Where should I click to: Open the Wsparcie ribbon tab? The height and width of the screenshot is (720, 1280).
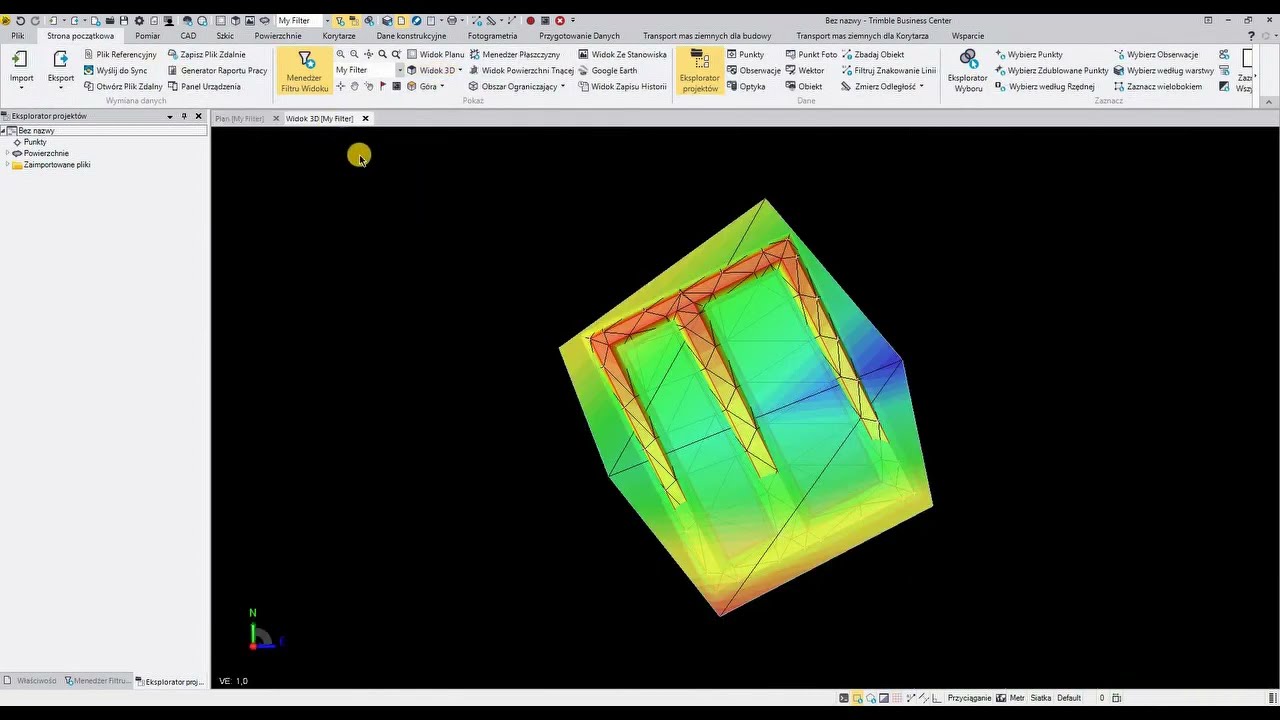click(968, 36)
